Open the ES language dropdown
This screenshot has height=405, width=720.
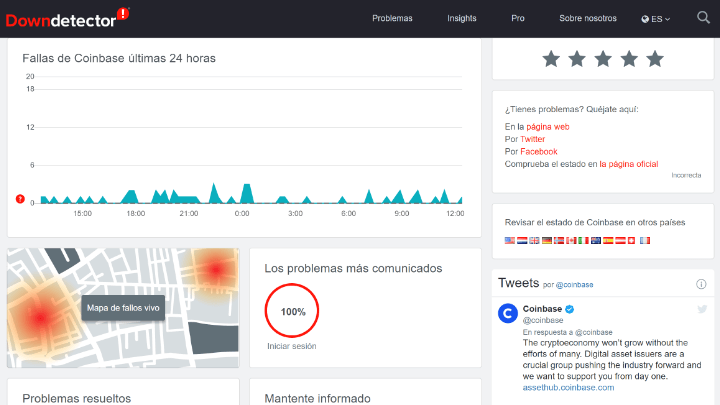(656, 19)
